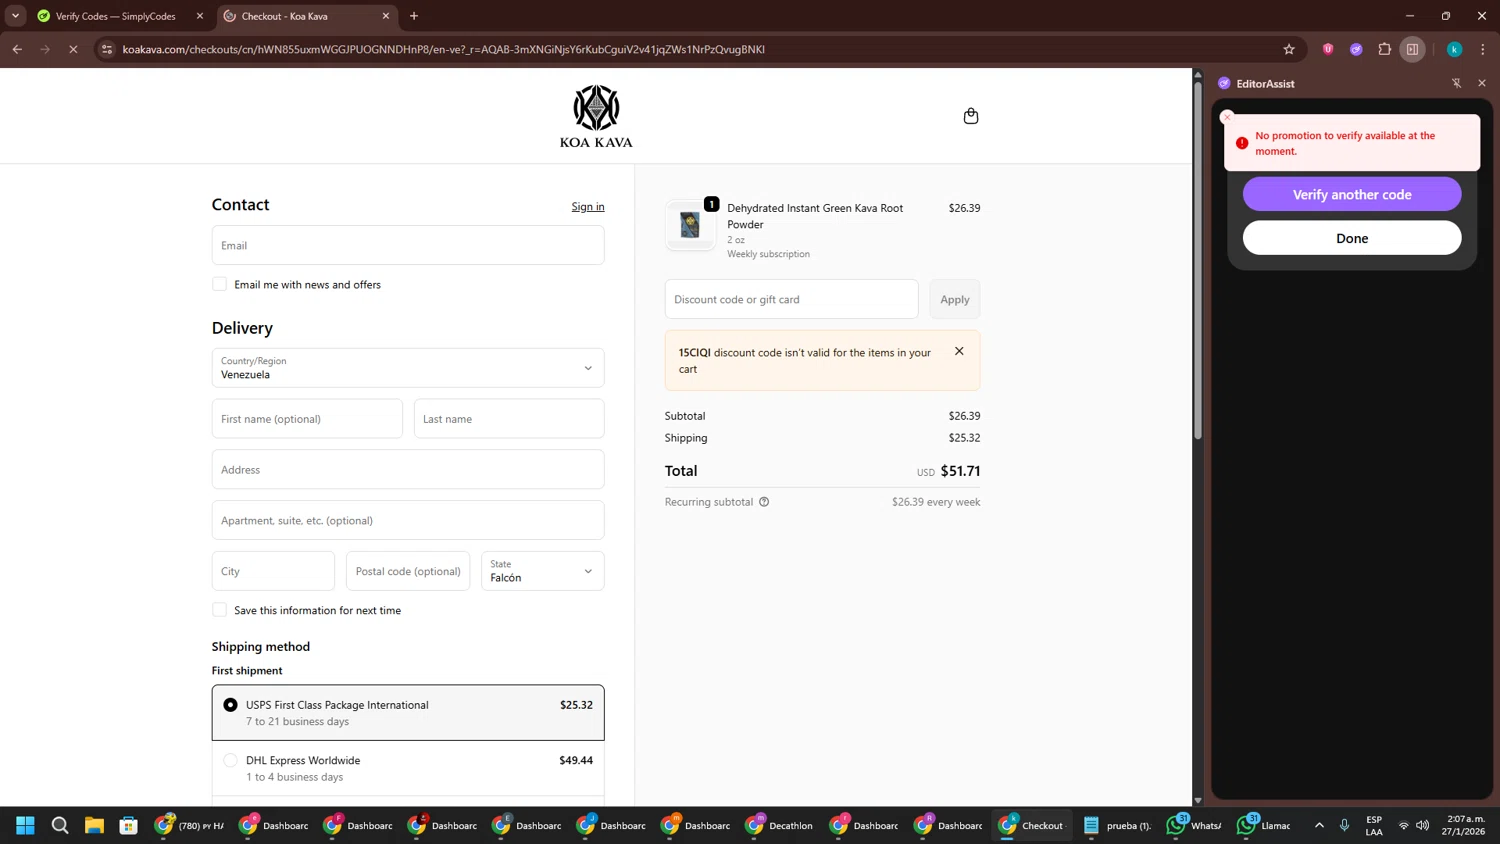Click the Apply discount button
1500x844 pixels.
[x=955, y=299]
